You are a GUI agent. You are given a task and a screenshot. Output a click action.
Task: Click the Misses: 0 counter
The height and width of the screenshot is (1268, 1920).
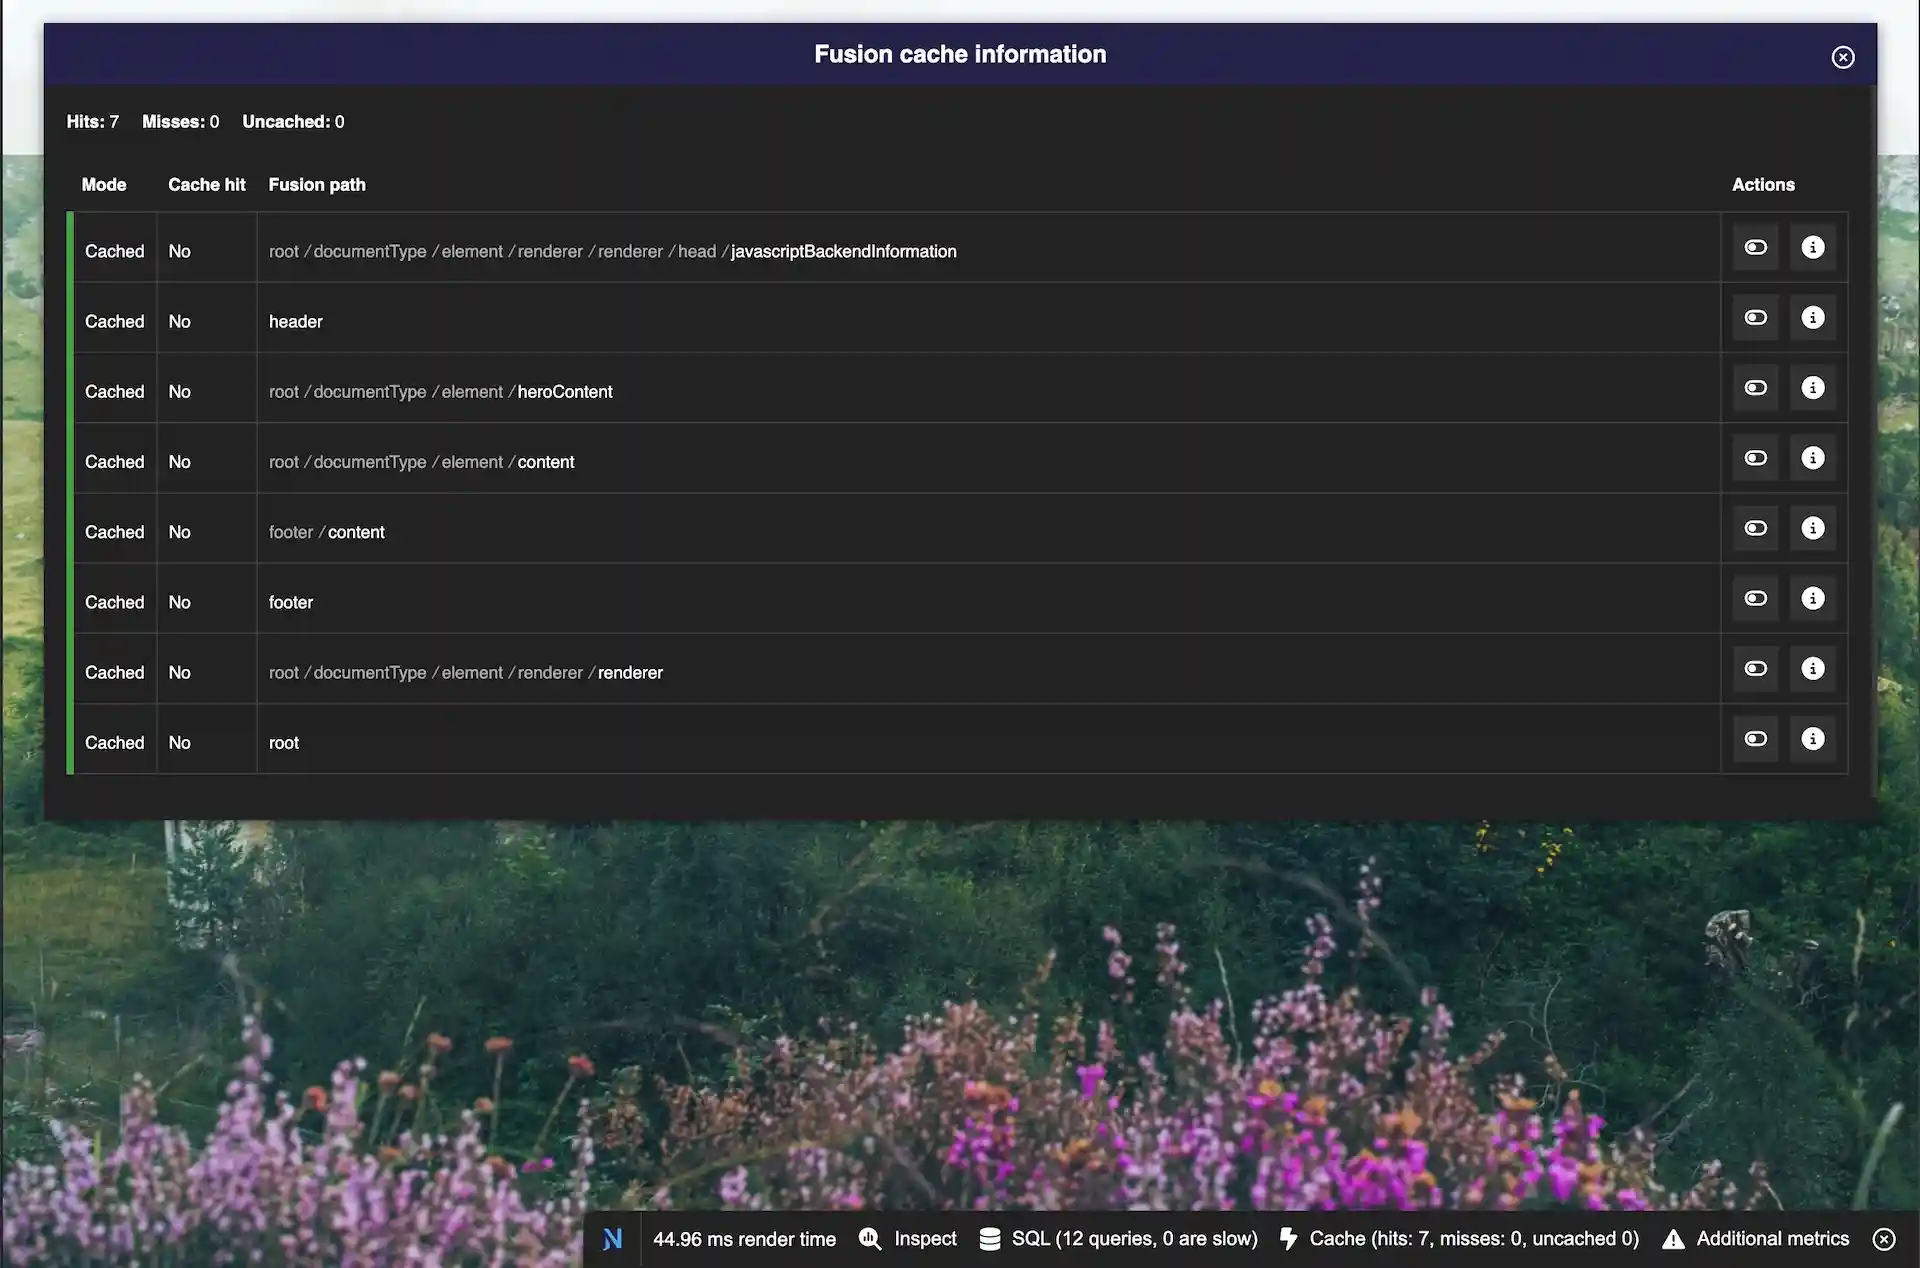tap(181, 121)
